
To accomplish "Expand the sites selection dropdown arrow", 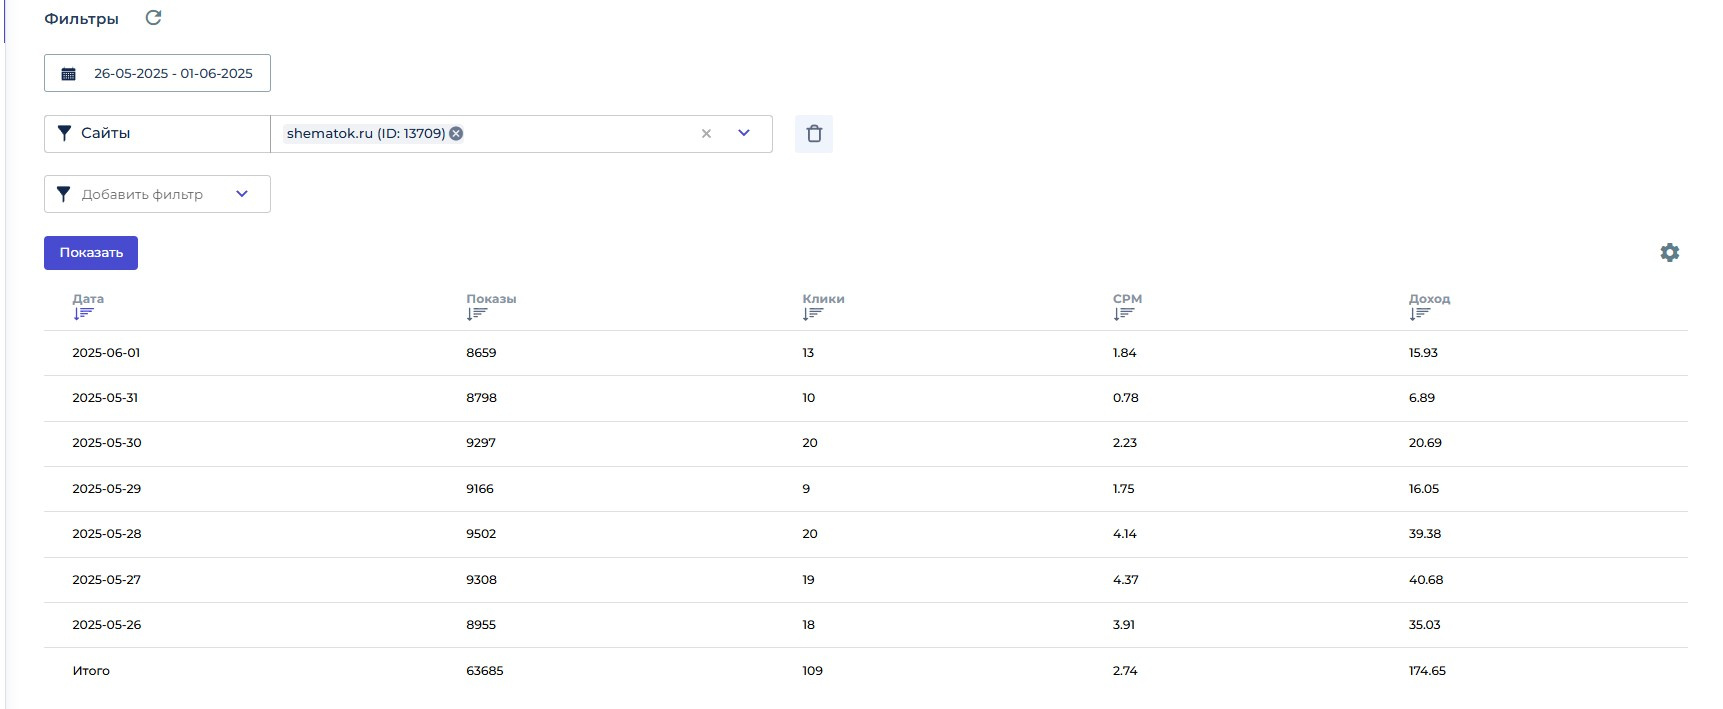I will pyautogui.click(x=744, y=134).
